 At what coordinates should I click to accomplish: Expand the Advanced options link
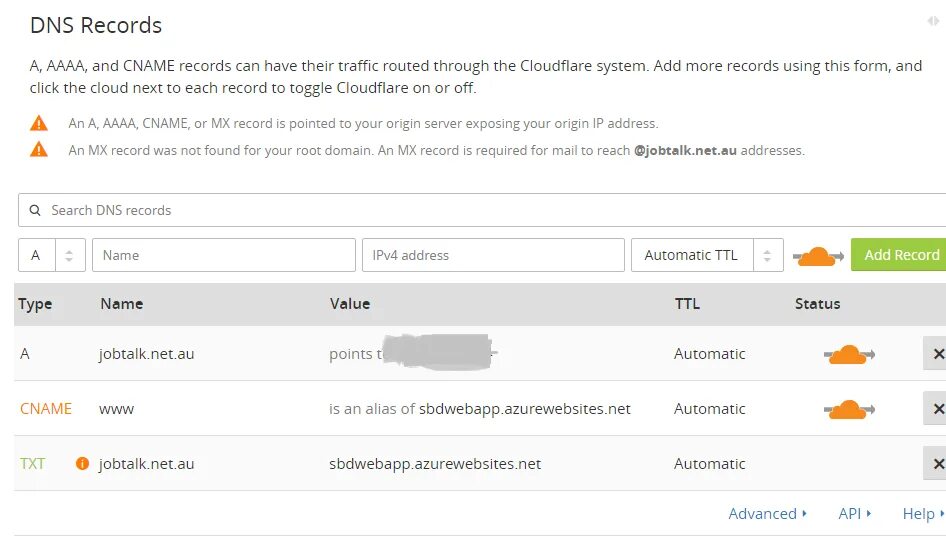click(767, 514)
